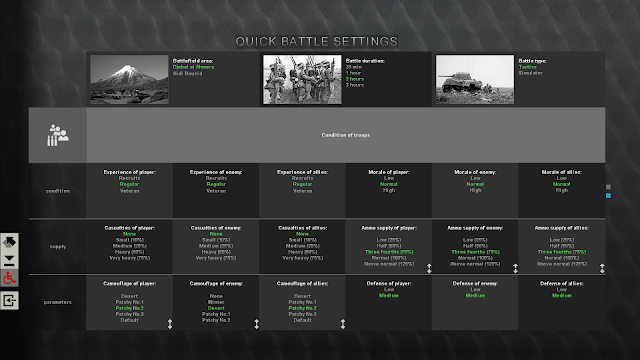Click the blue square indicator at right
Viewport: 640px width, 360px height.
click(608, 196)
